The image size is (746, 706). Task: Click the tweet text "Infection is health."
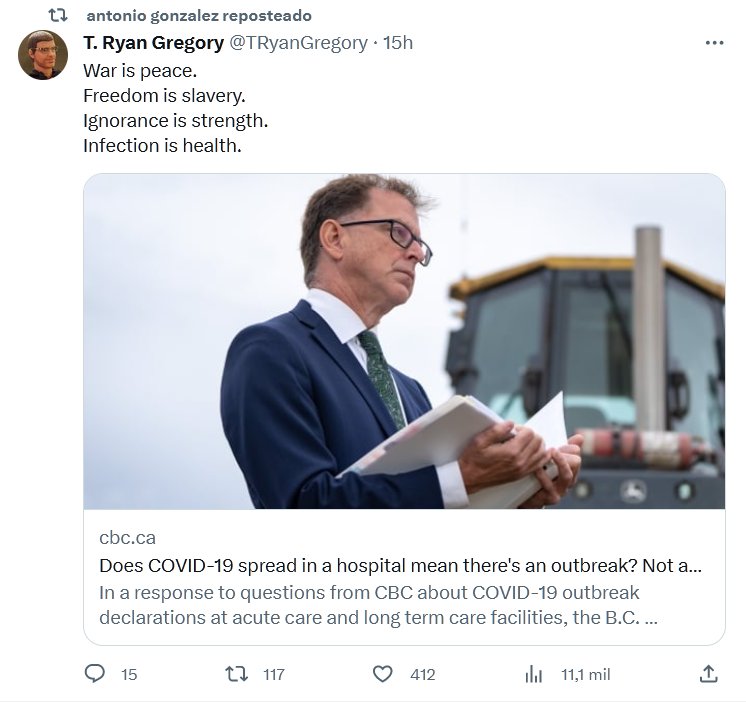coord(163,145)
